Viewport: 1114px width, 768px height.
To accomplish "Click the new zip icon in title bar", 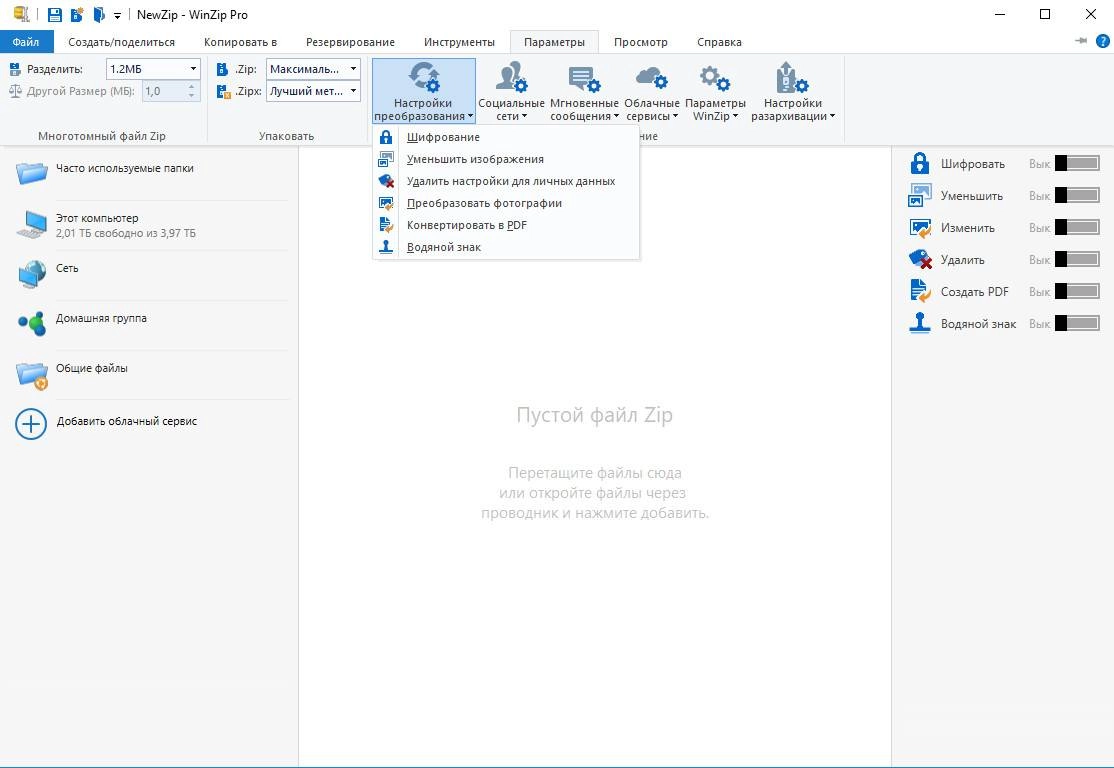I will pos(77,14).
